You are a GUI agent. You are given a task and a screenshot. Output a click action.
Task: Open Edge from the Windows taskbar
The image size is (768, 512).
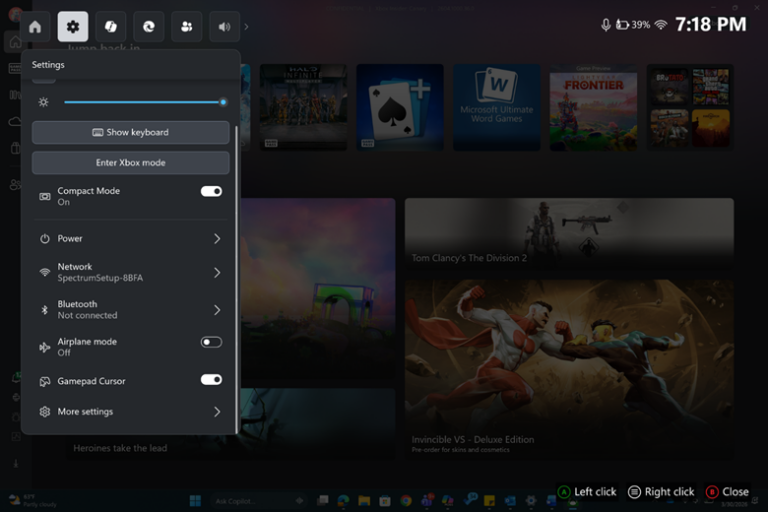click(x=343, y=500)
